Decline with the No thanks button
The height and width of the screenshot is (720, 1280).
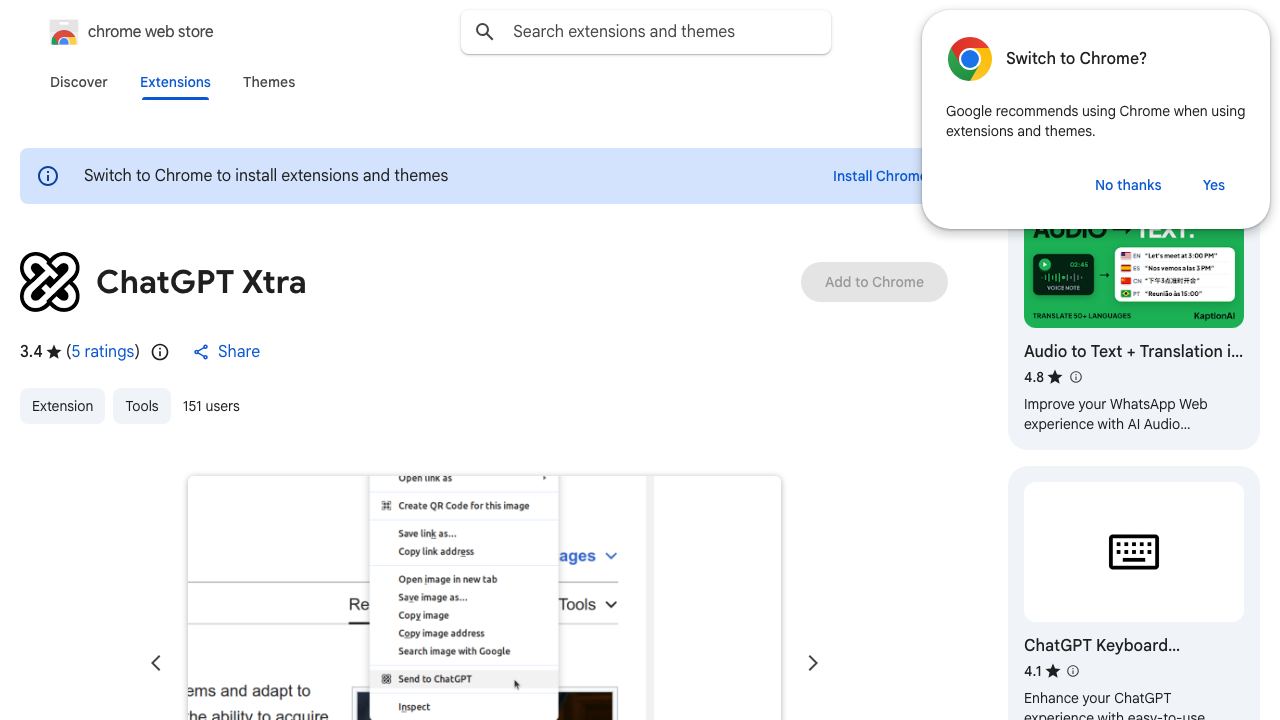(x=1128, y=185)
